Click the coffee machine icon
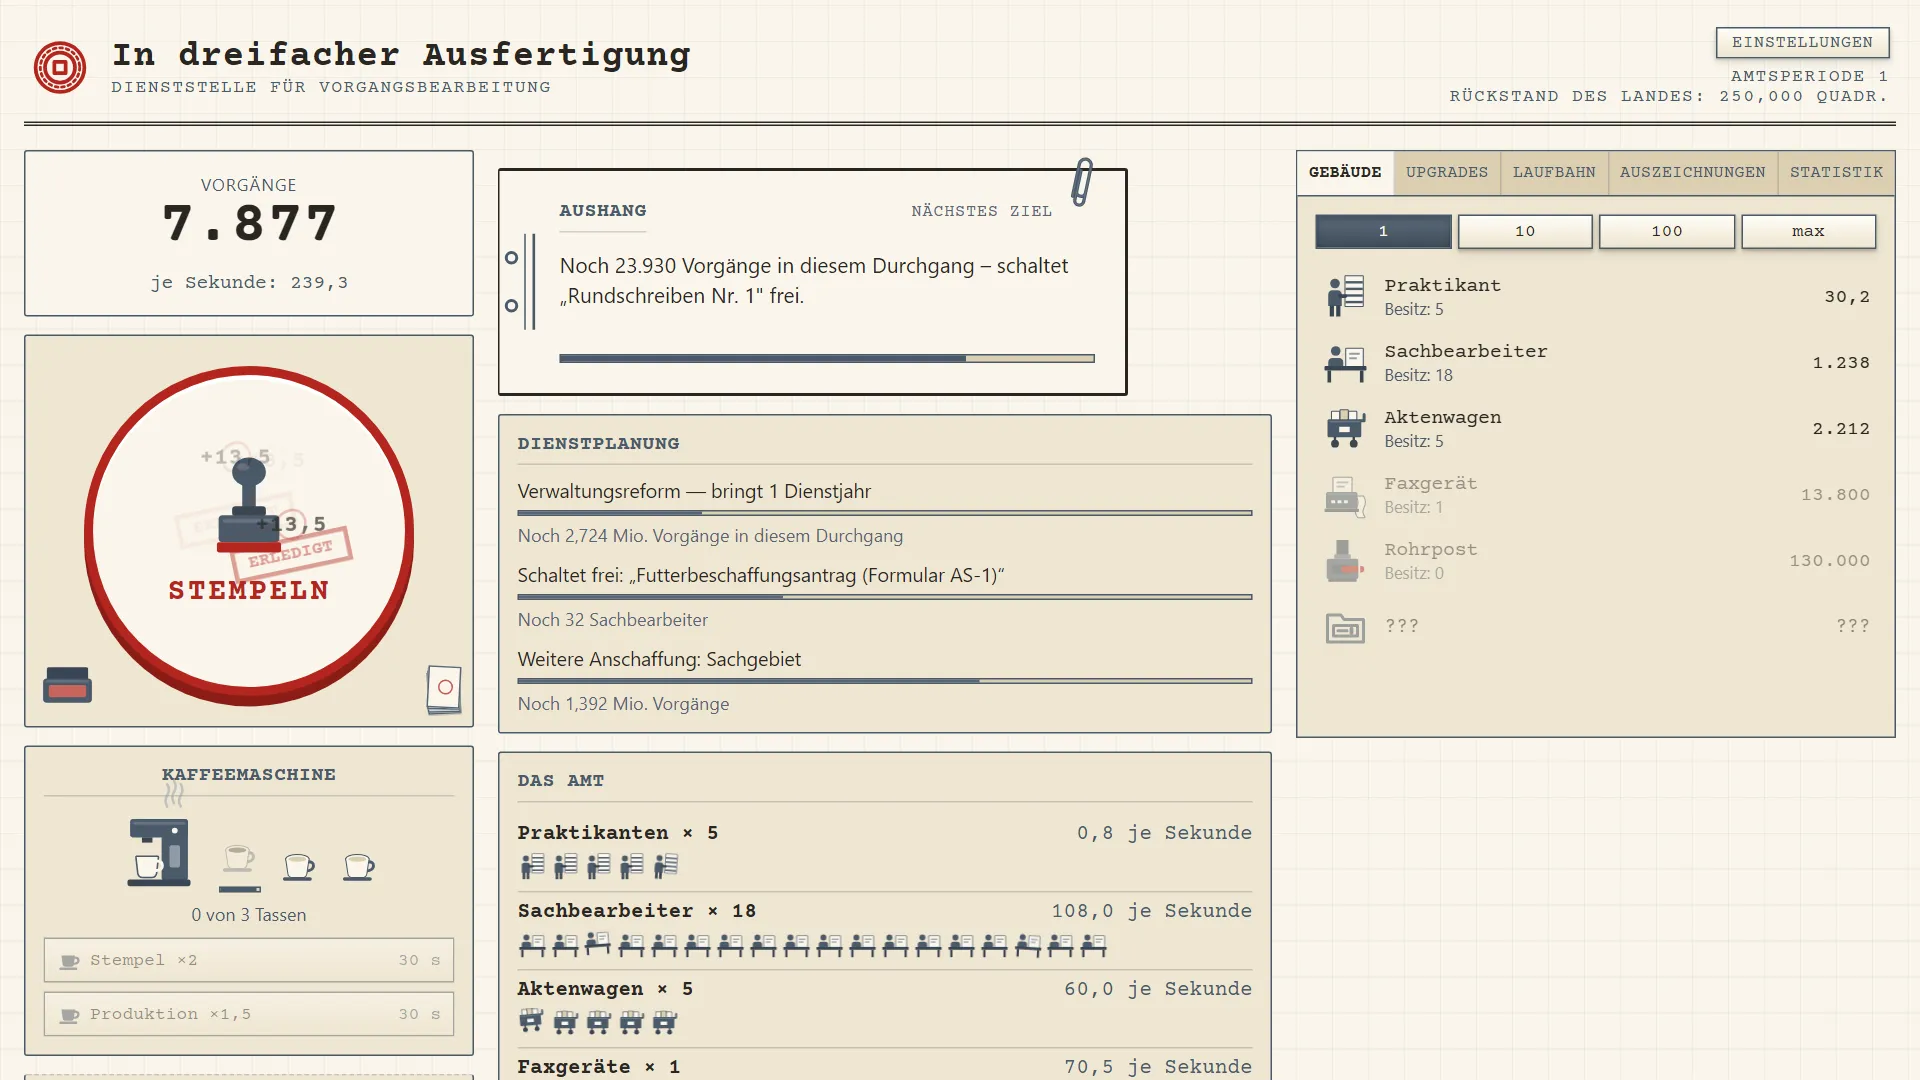The height and width of the screenshot is (1080, 1920). point(159,853)
